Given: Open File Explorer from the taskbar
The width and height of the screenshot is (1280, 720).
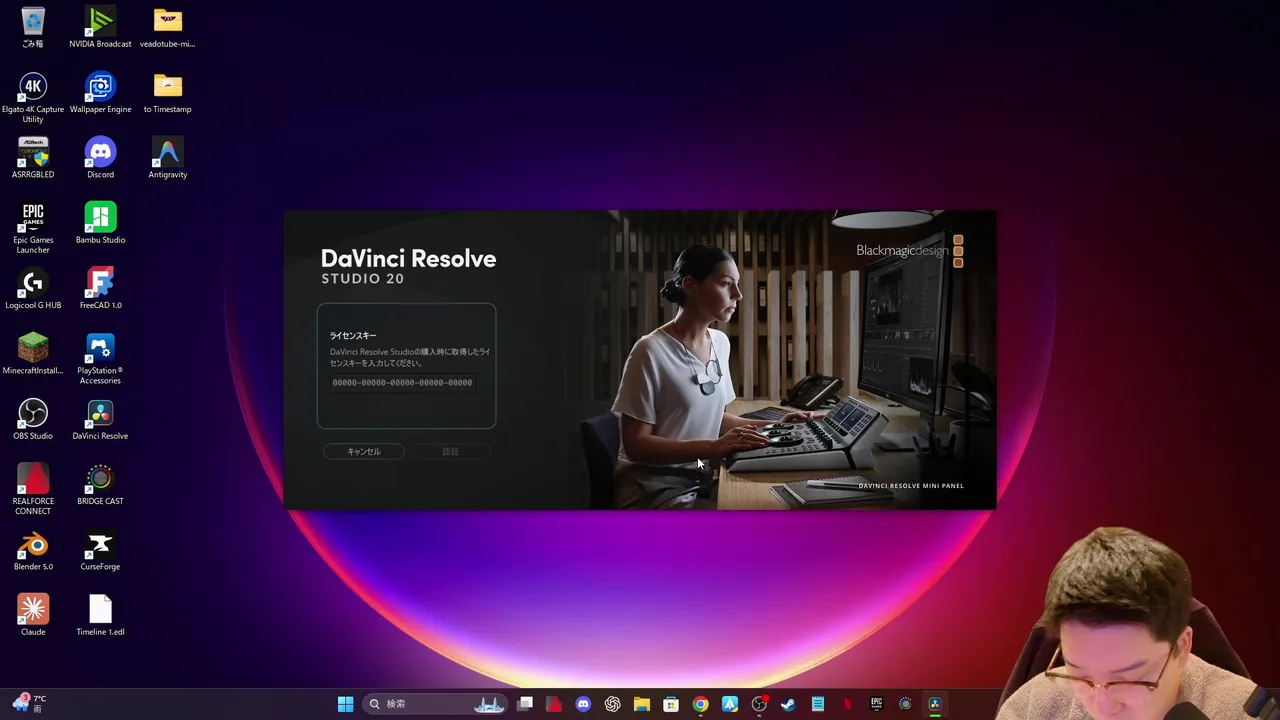Looking at the screenshot, I should 641,704.
